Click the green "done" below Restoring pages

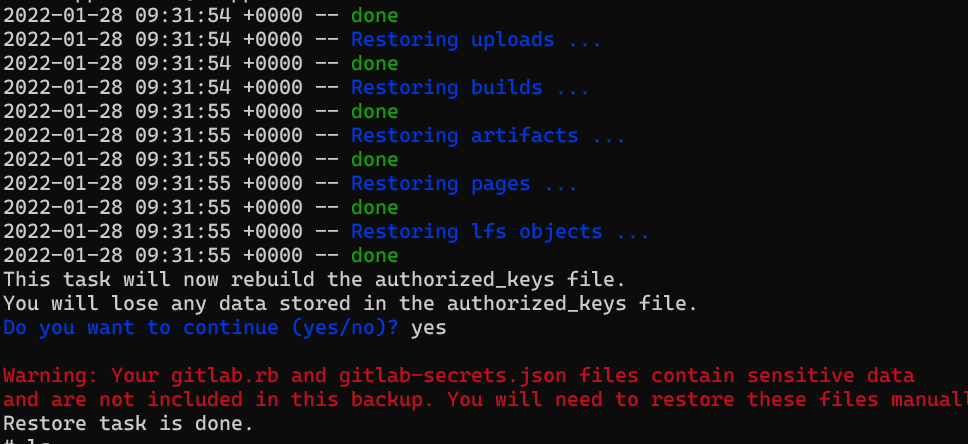374,207
